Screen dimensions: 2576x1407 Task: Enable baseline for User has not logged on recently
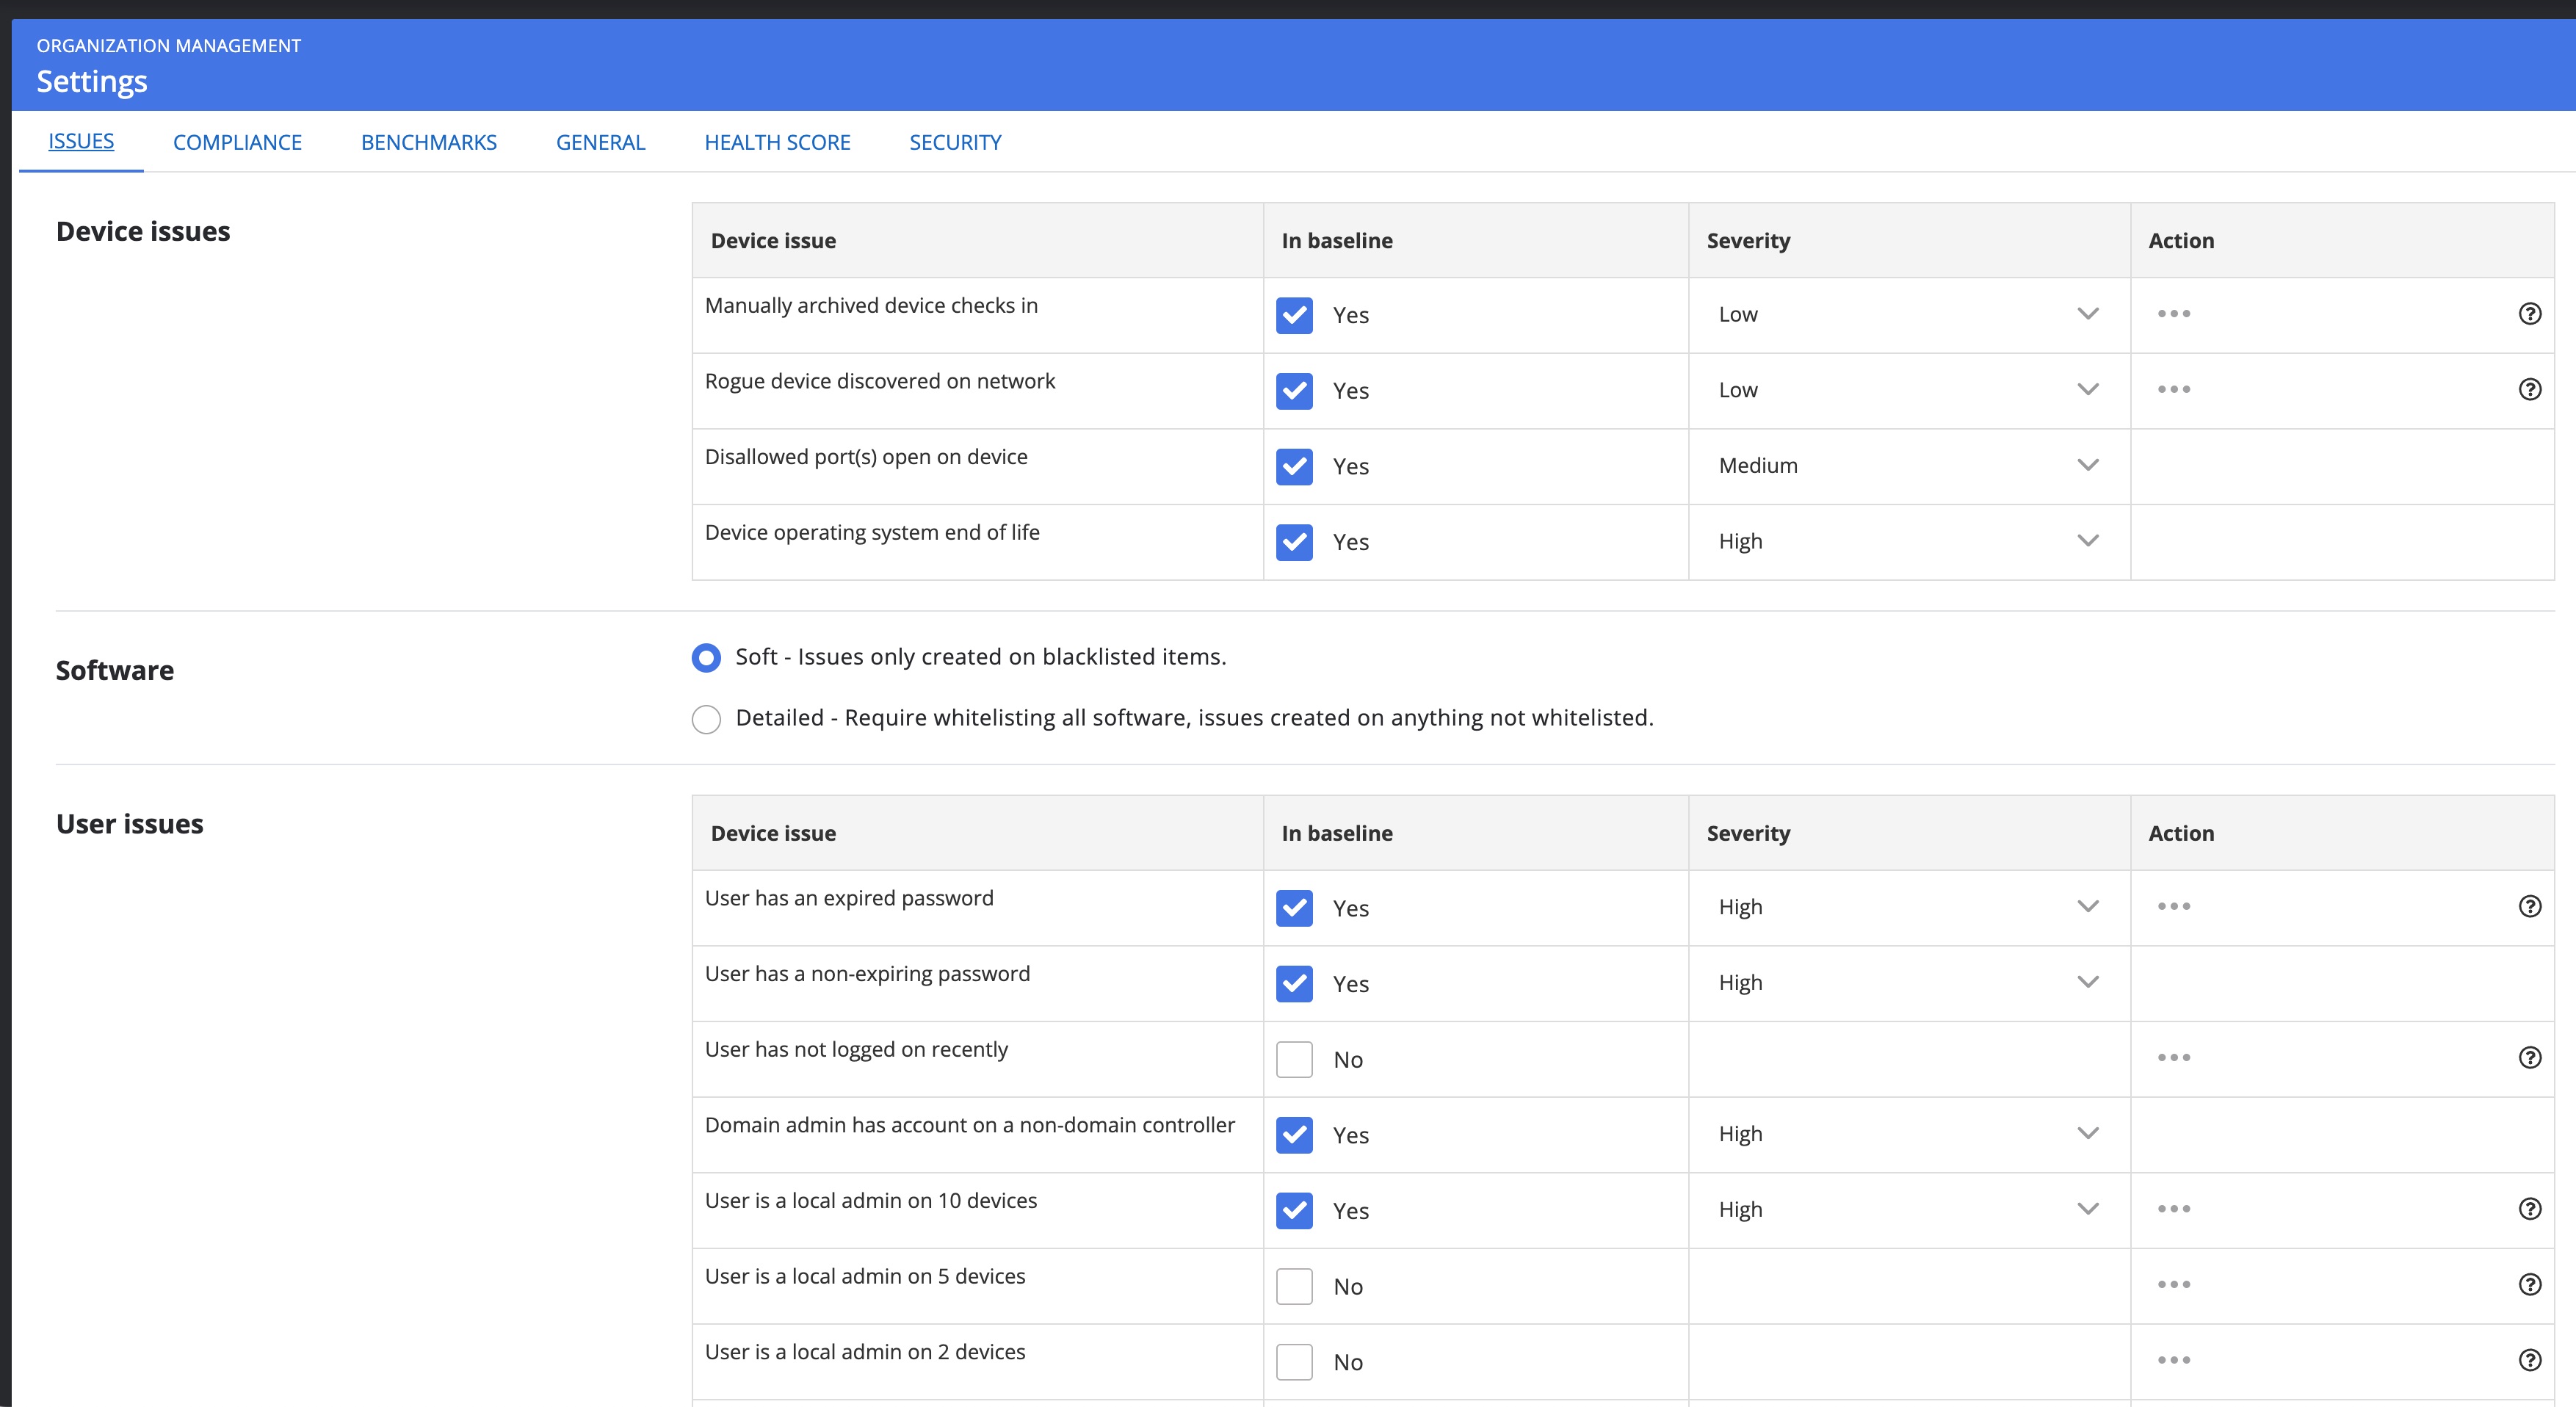[1294, 1059]
